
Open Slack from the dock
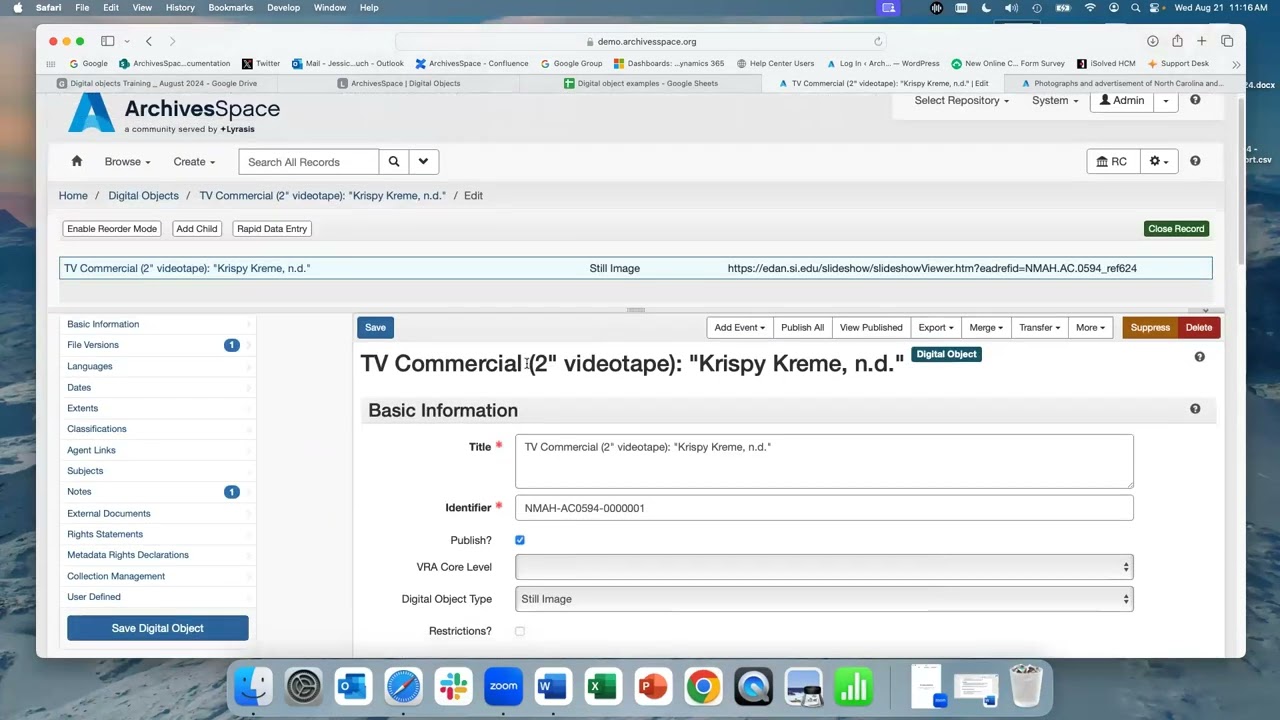[x=453, y=687]
